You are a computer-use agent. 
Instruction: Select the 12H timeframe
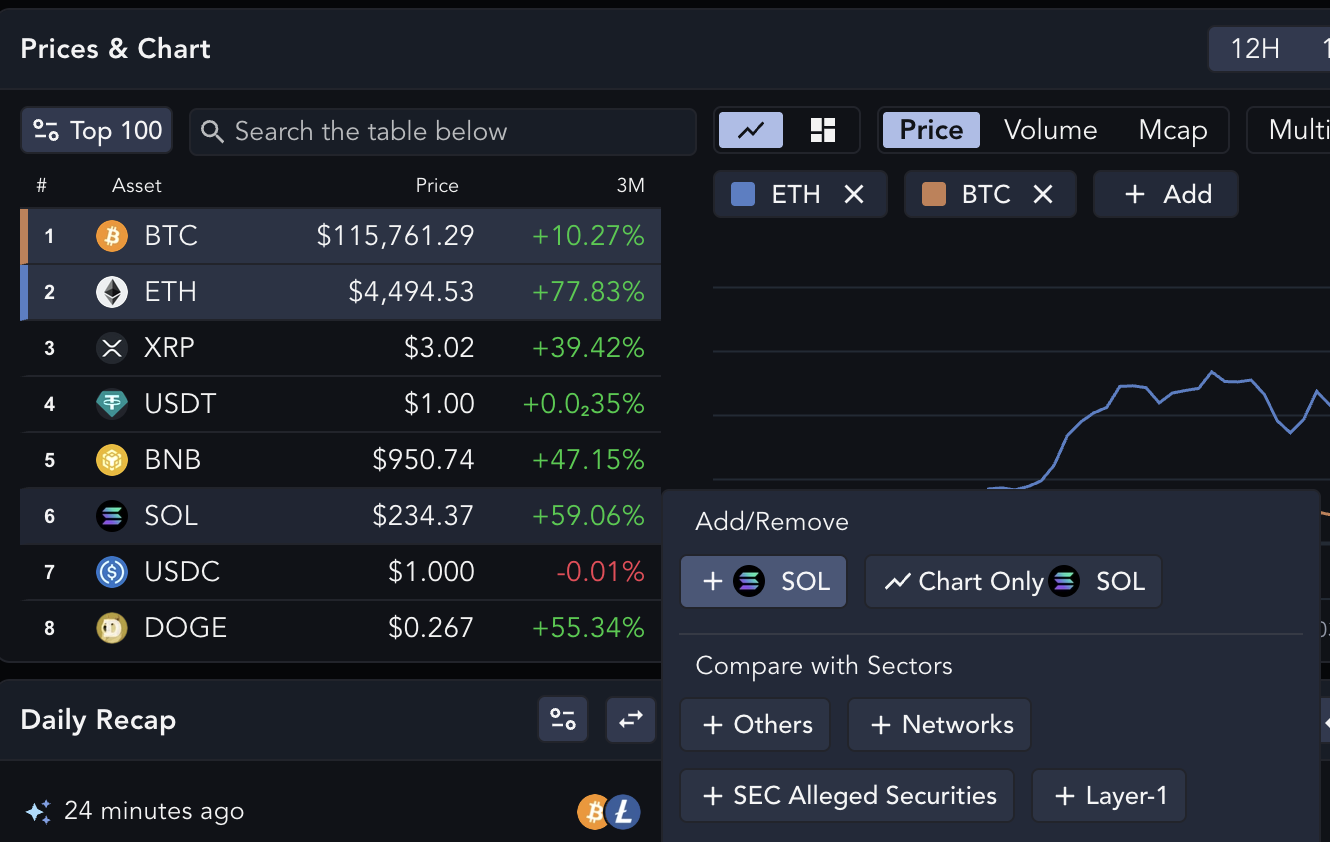click(x=1255, y=48)
